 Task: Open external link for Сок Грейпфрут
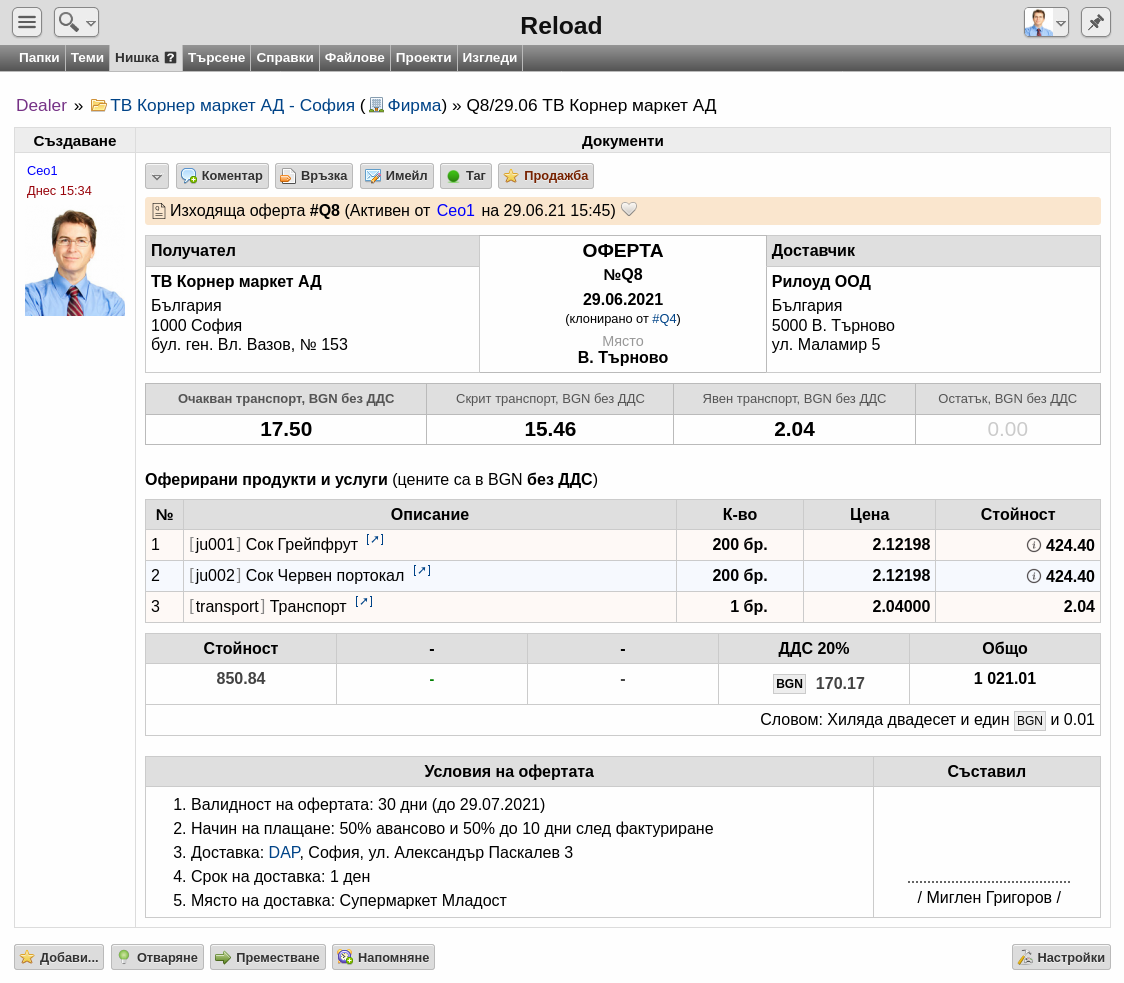(x=375, y=539)
